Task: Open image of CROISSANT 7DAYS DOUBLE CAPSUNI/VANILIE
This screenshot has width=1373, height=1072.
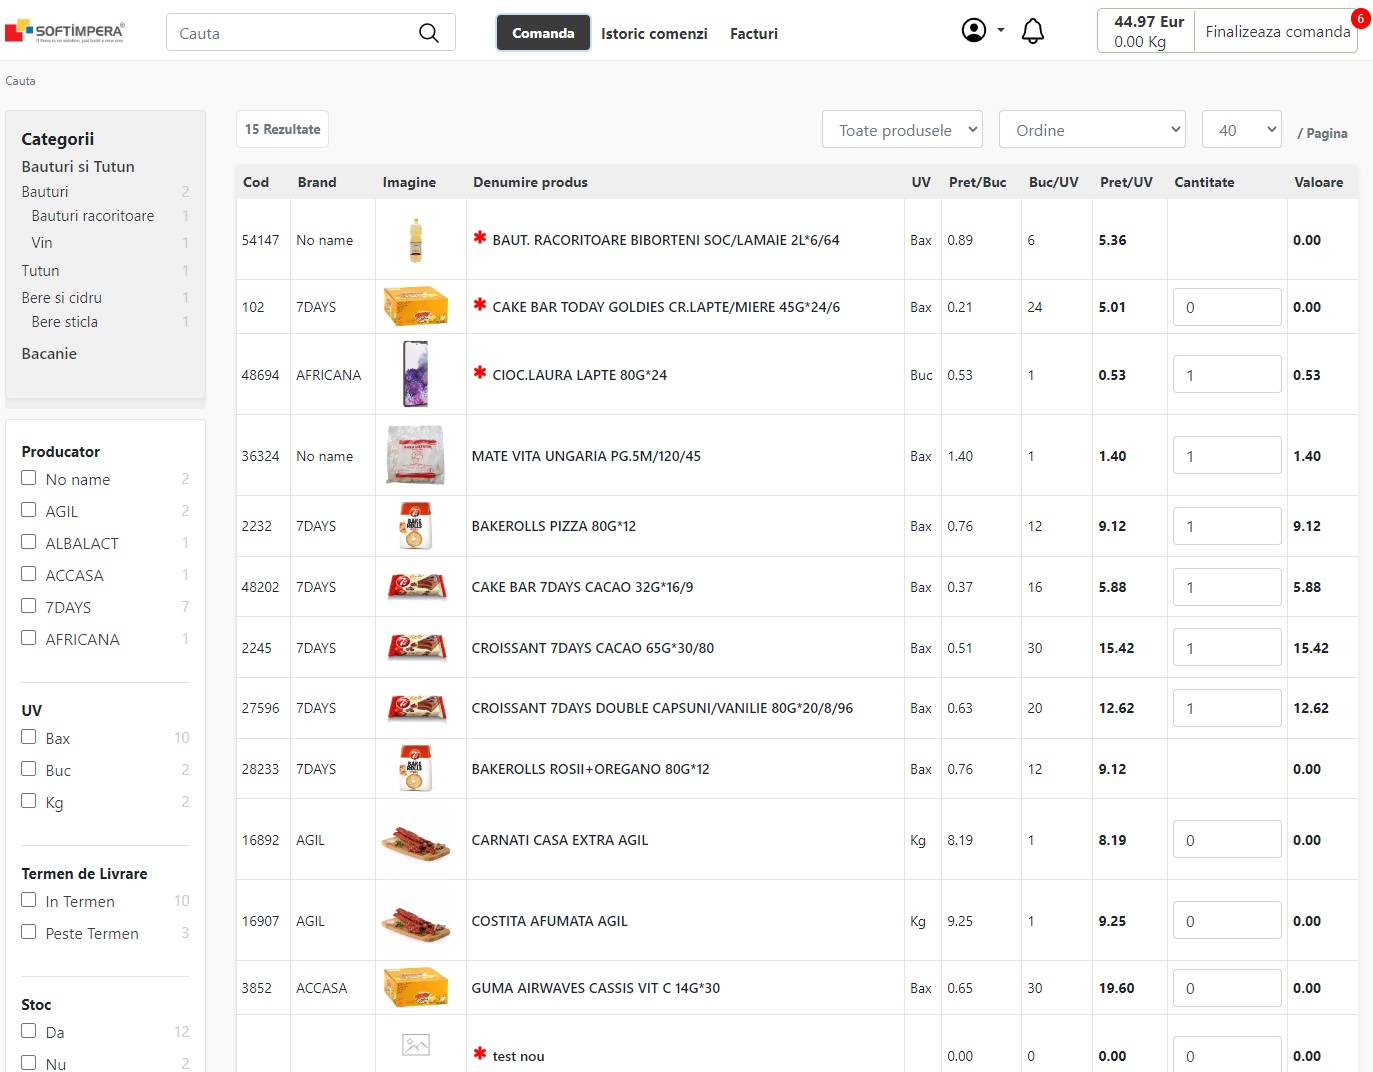Action: point(417,708)
